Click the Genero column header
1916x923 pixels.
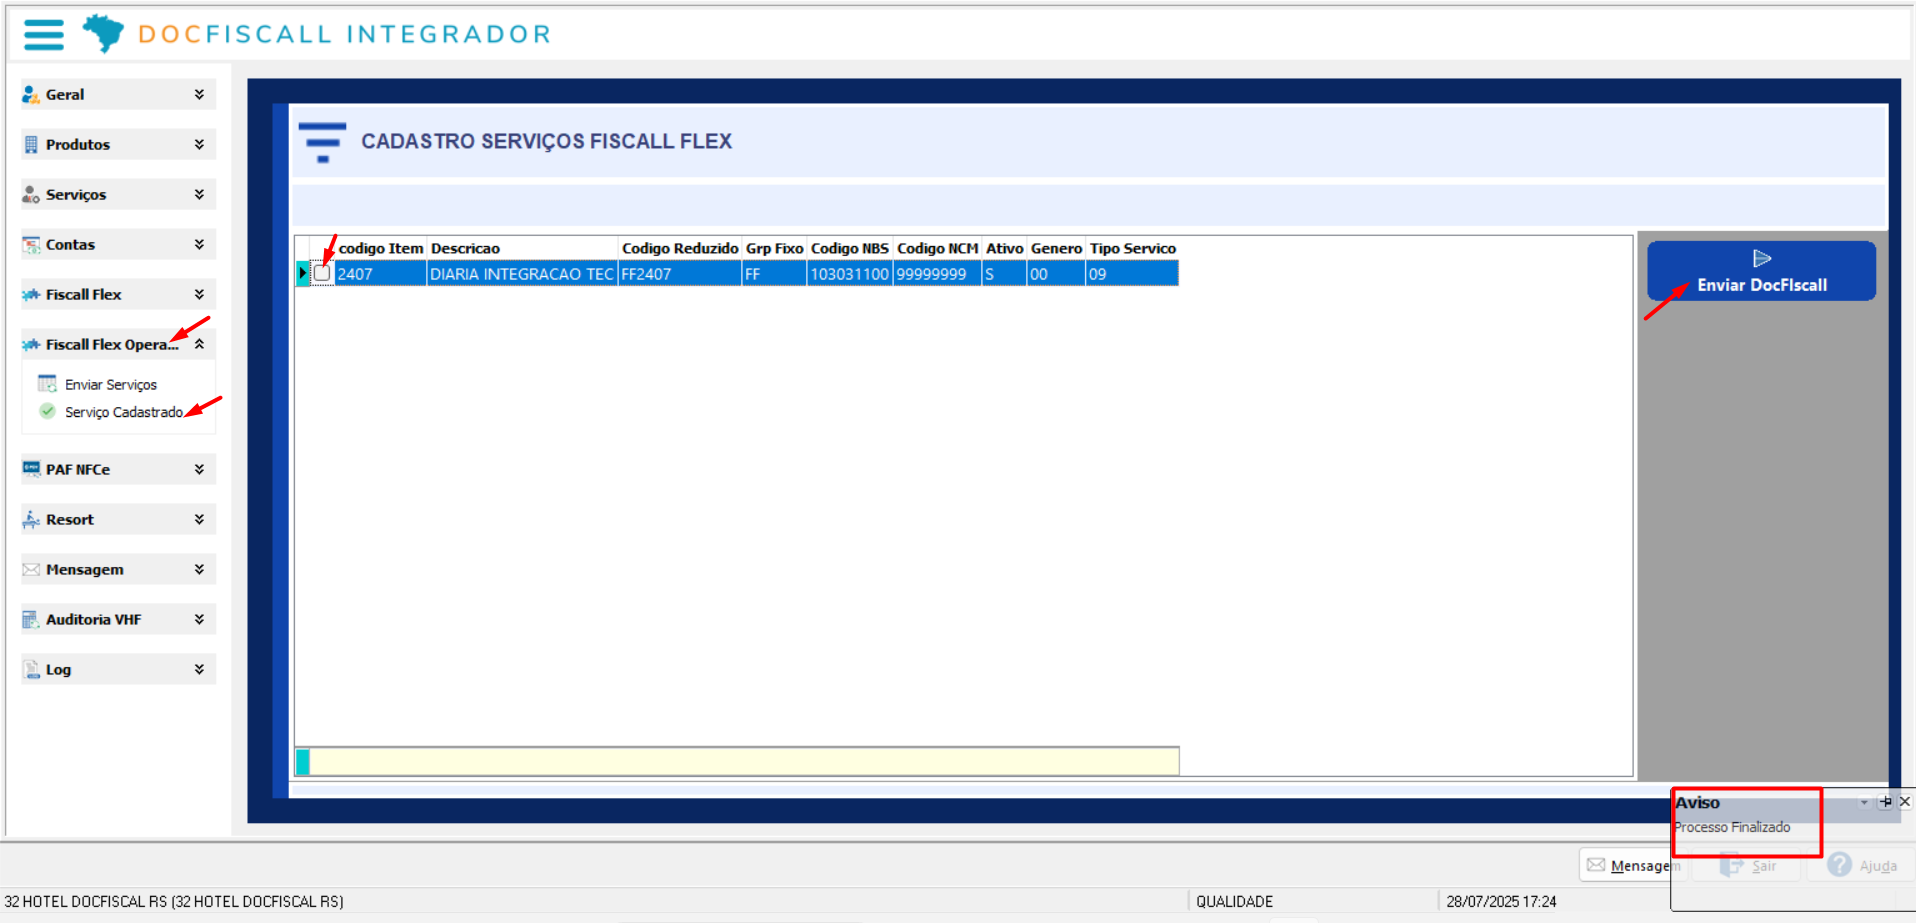coord(1056,248)
